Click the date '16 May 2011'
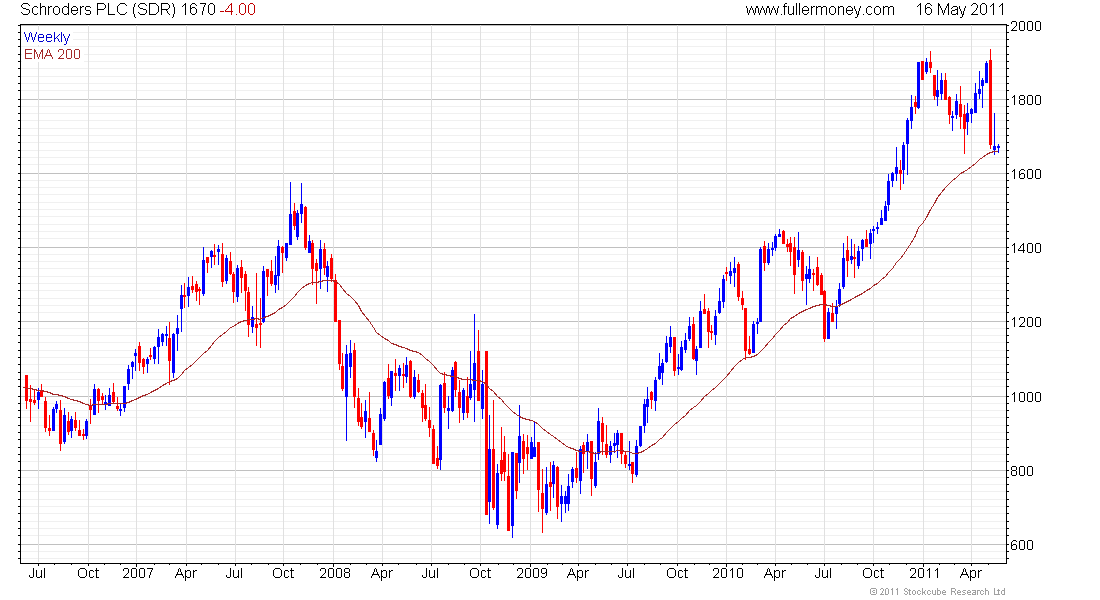Viewport: 1100px width, 600px height. pos(960,10)
